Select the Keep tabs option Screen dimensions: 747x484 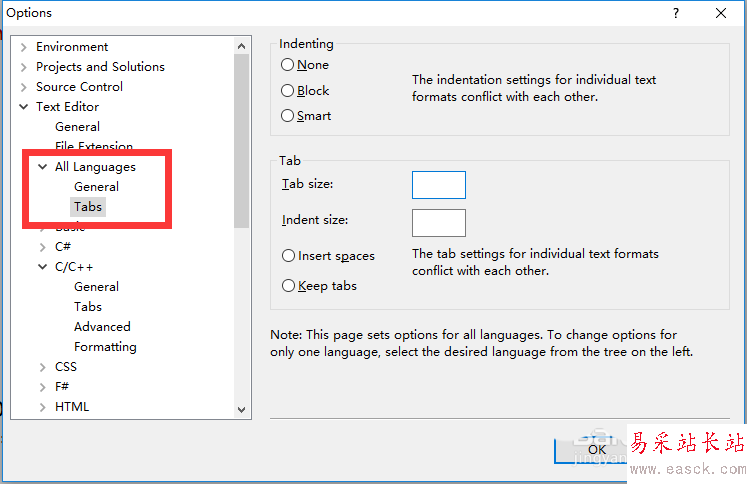click(289, 286)
